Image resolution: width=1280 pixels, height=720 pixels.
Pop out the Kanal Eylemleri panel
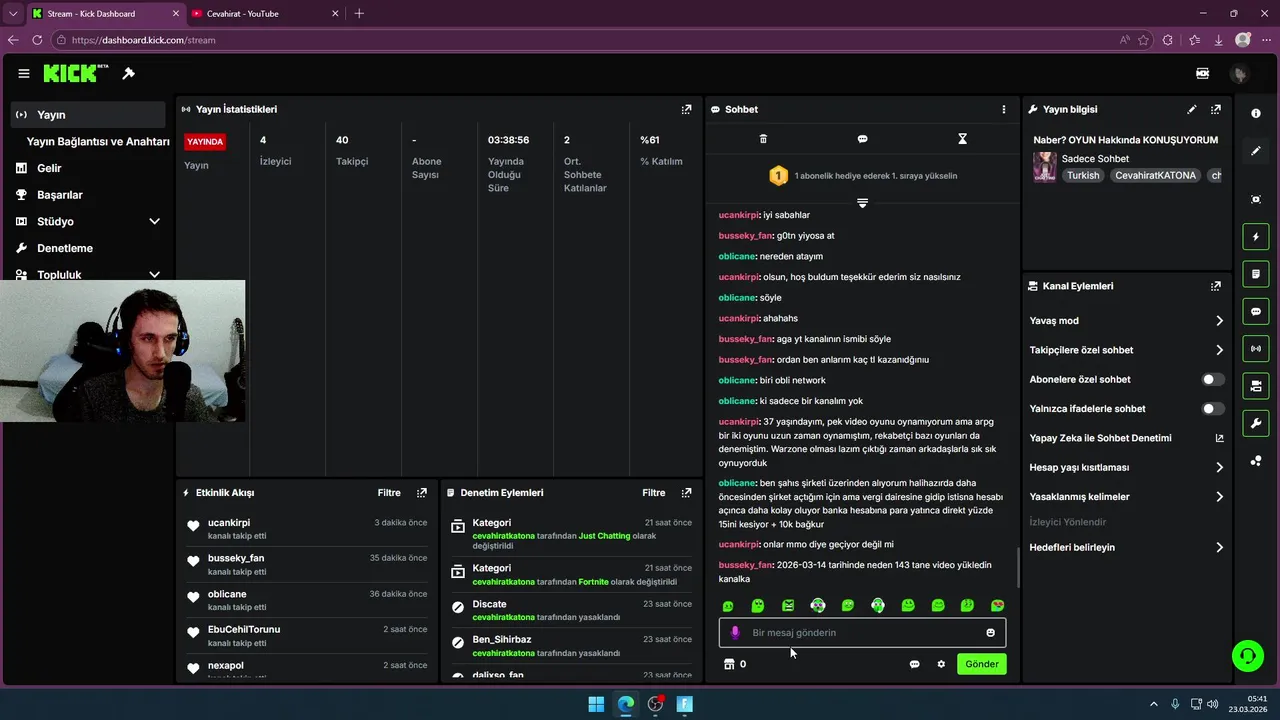1215,286
